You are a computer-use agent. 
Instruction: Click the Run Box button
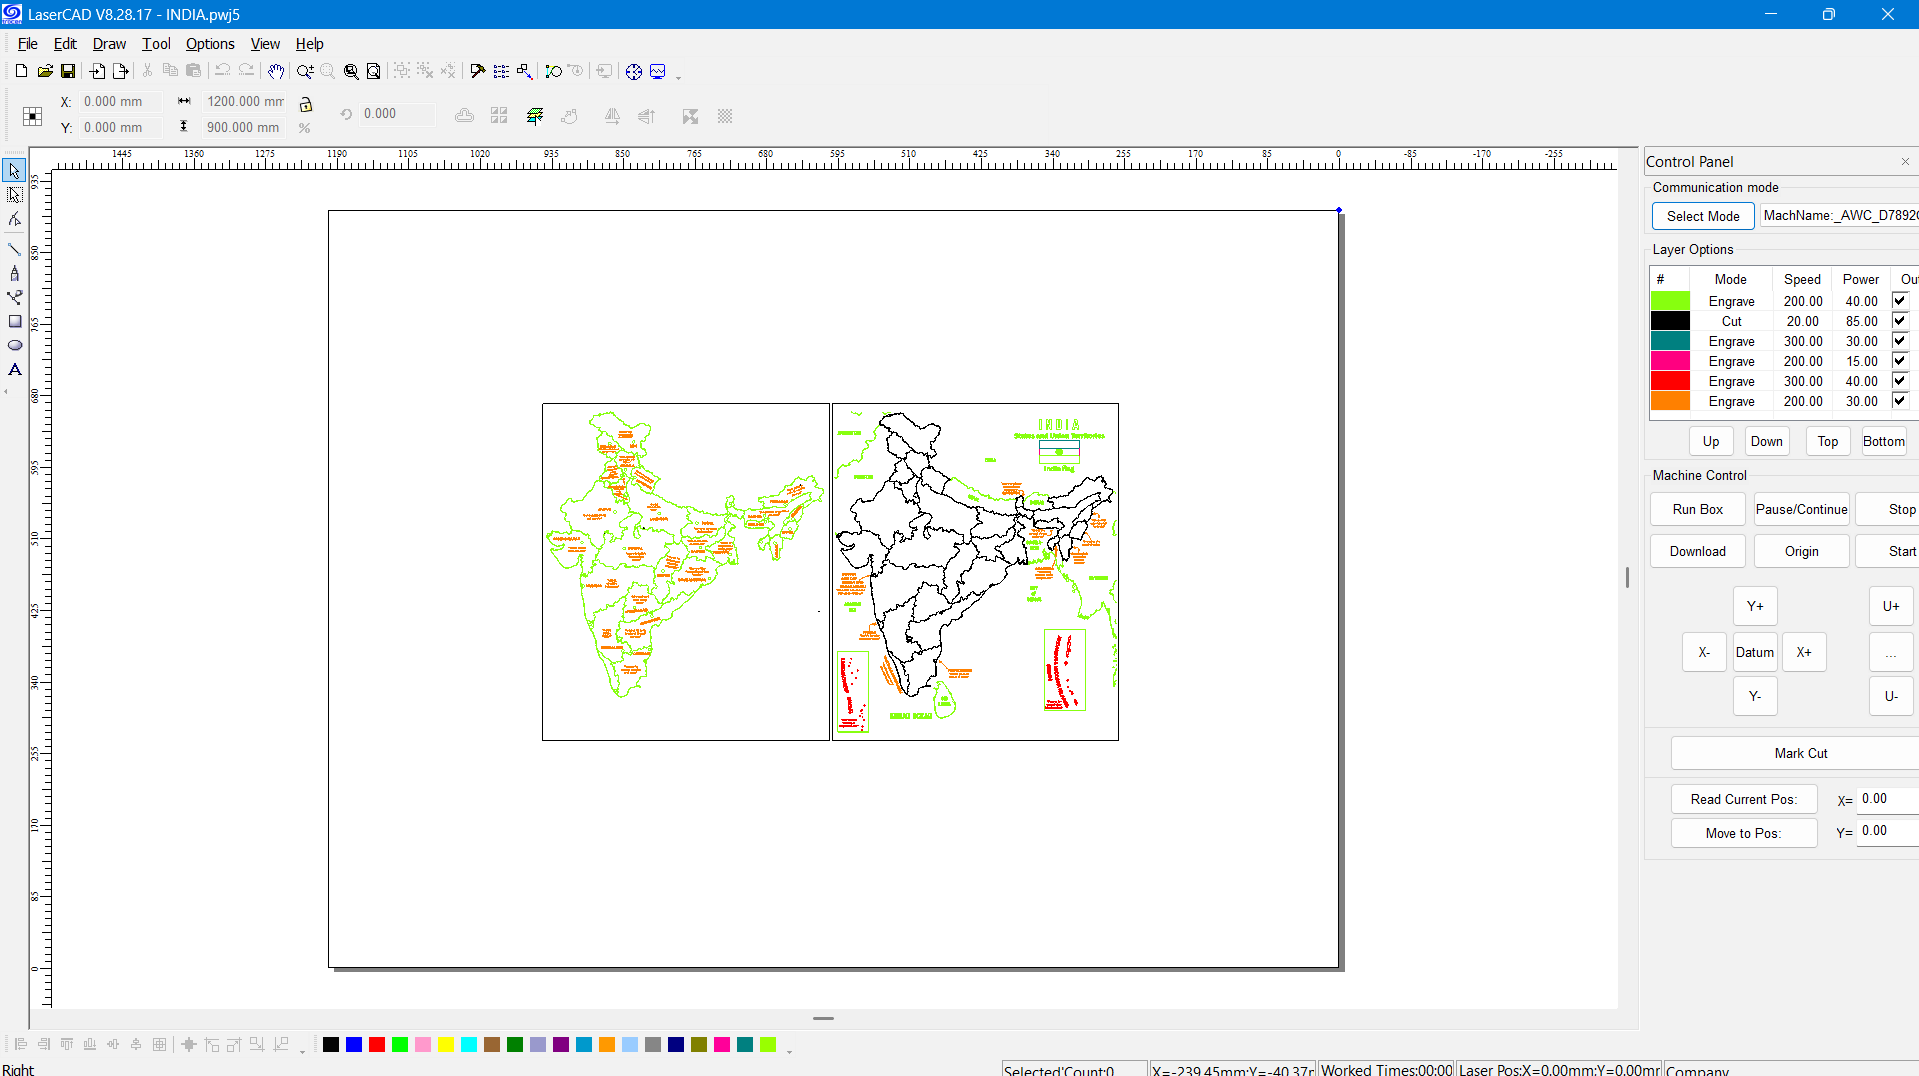tap(1698, 509)
